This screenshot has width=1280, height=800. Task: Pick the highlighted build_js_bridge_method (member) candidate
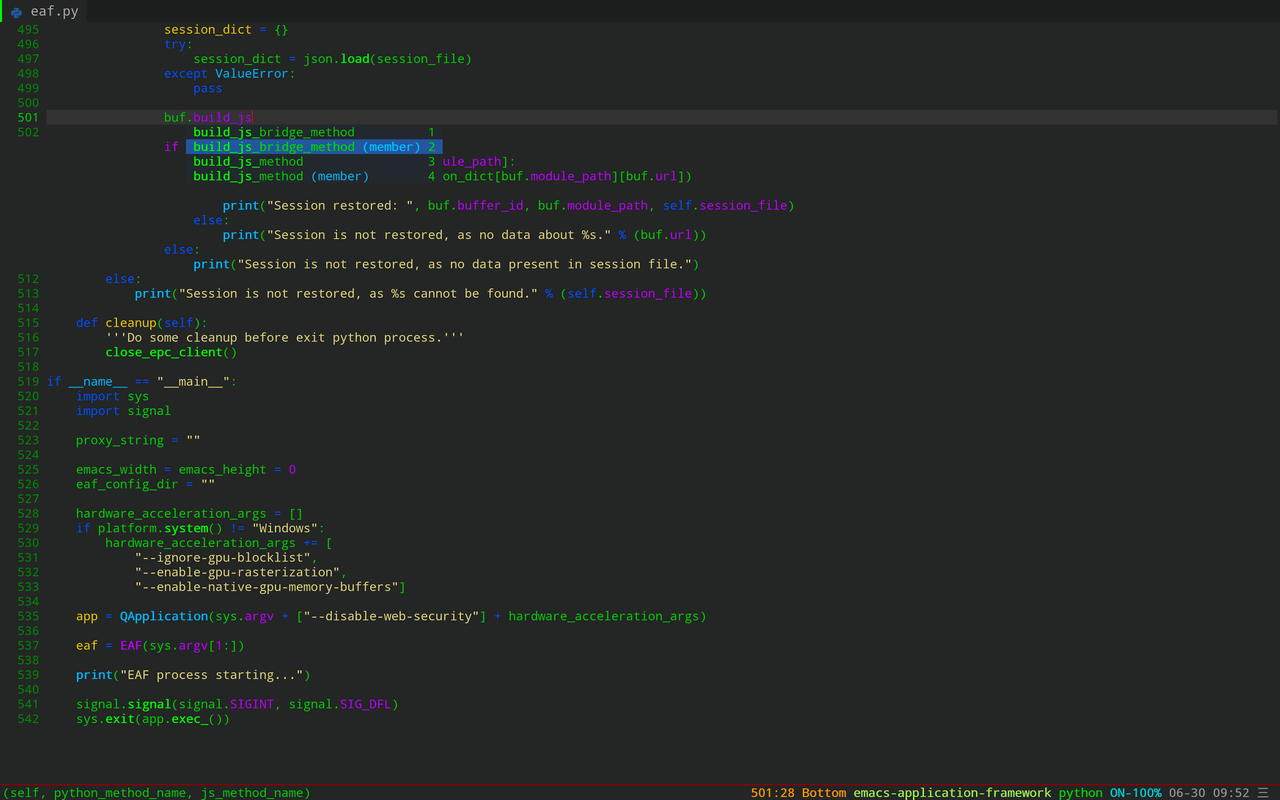click(314, 147)
